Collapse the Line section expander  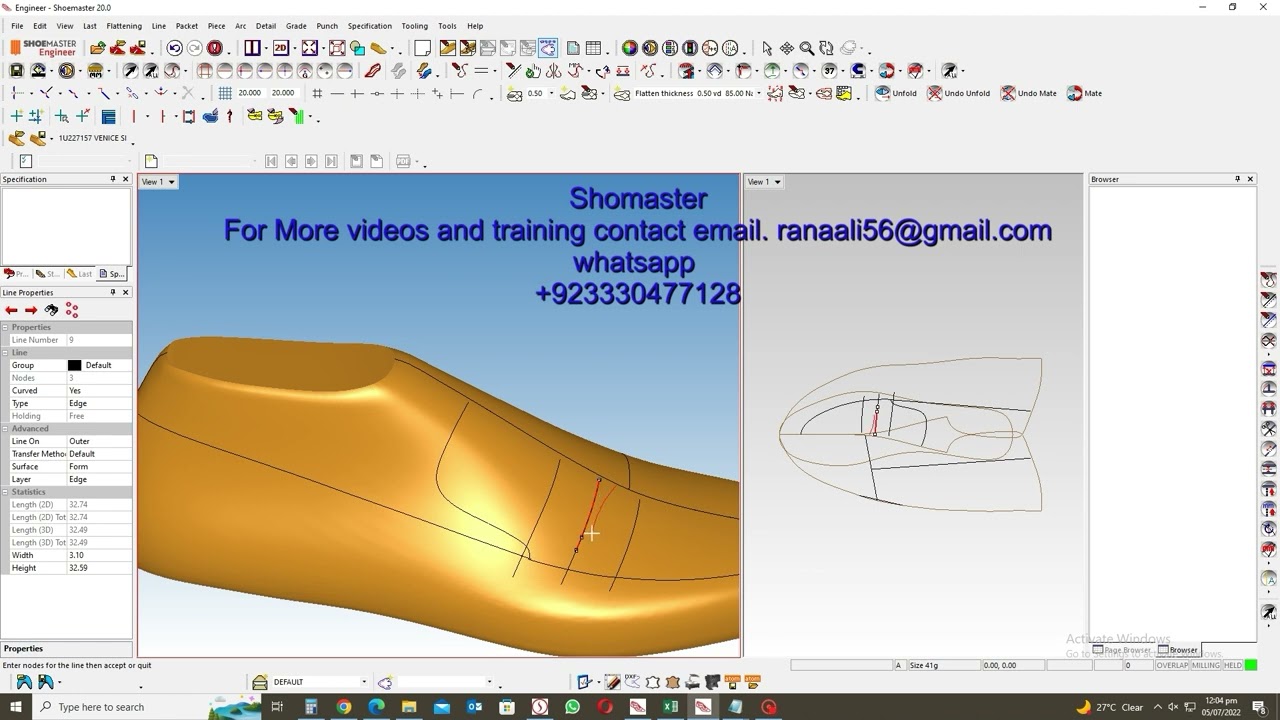tap(5, 353)
